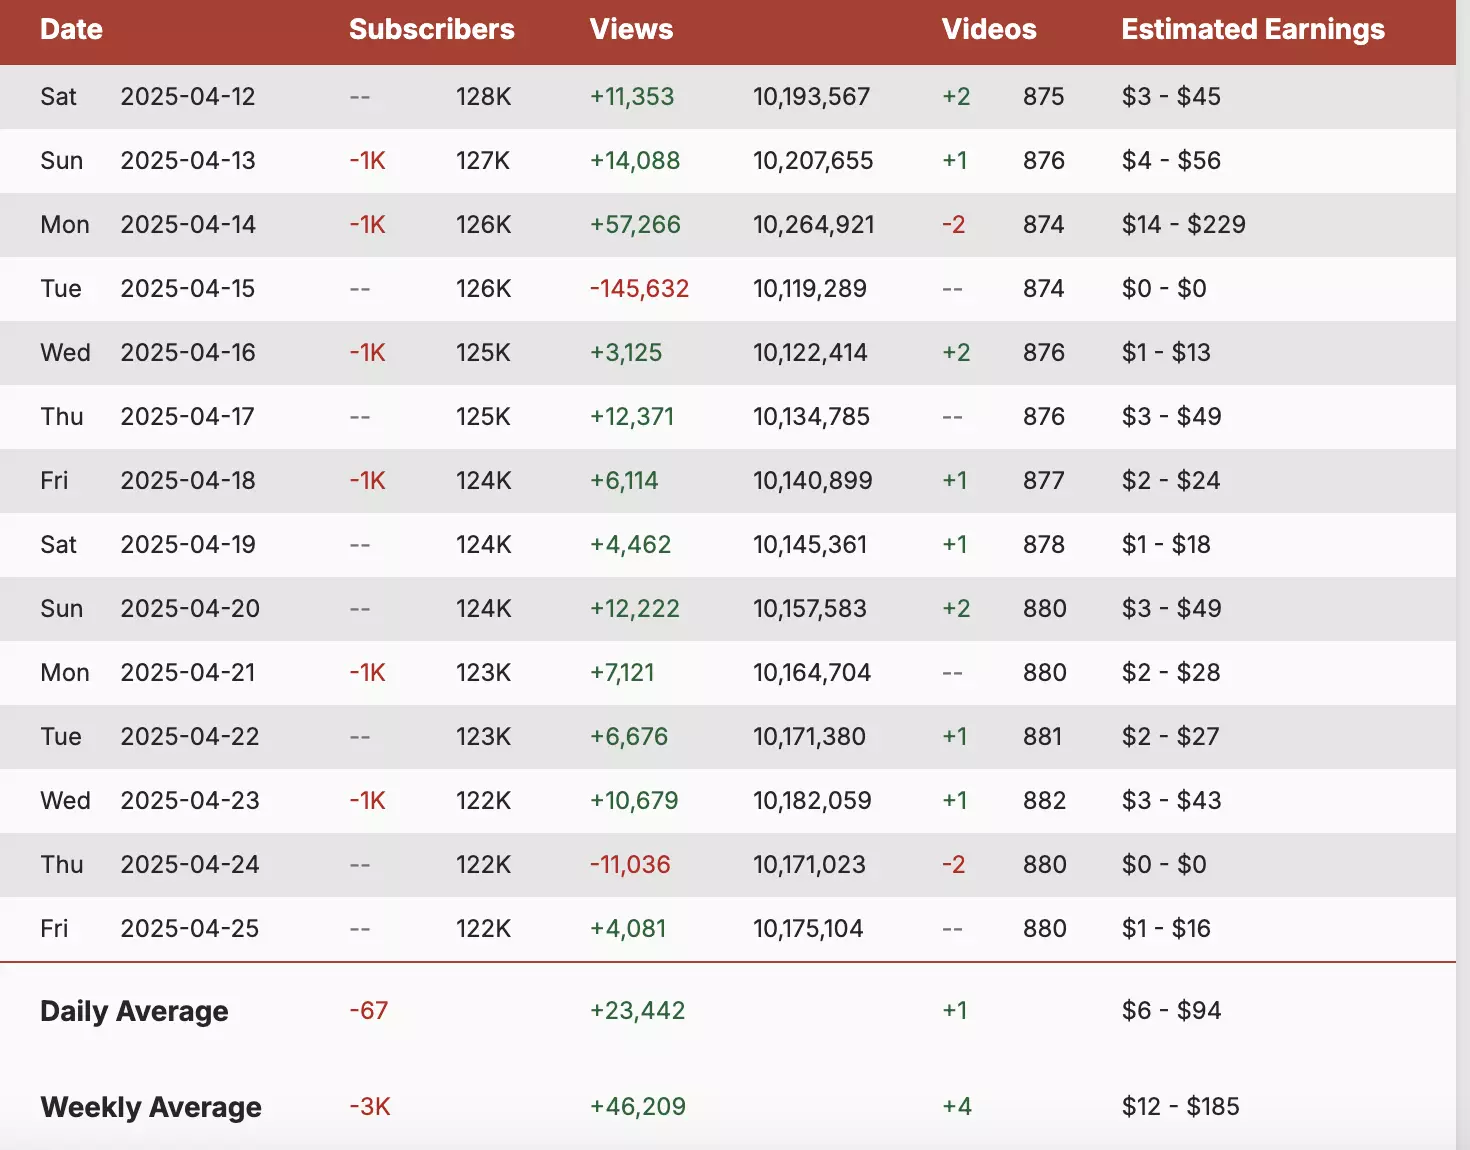Click the +46,209 weekly average views
The image size is (1470, 1150).
point(638,1107)
